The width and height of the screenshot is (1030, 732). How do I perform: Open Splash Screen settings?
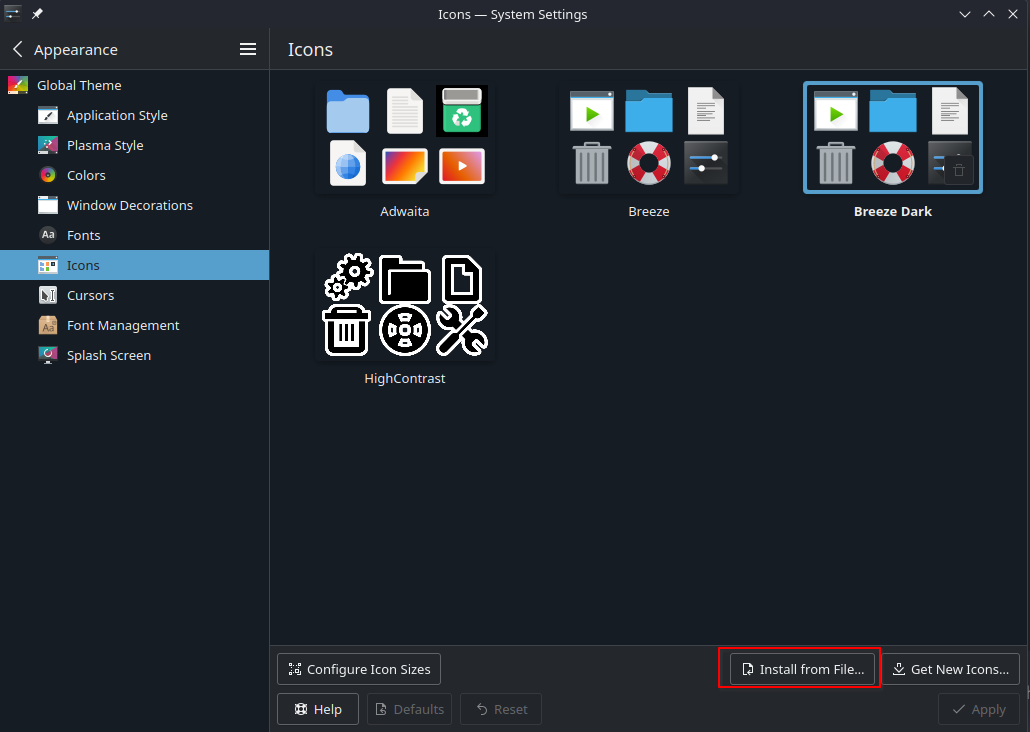coord(135,355)
